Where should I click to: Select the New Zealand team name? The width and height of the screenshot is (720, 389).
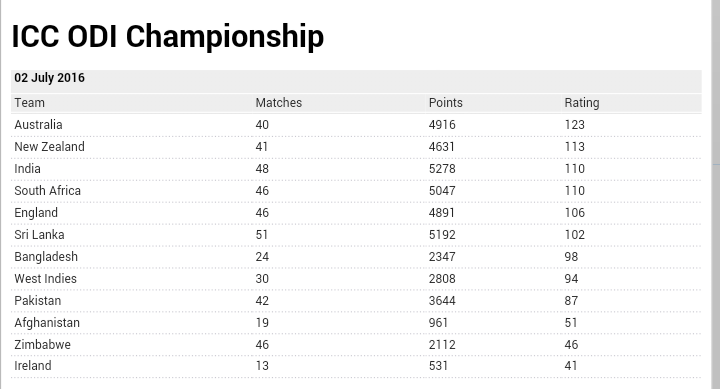pyautogui.click(x=50, y=147)
